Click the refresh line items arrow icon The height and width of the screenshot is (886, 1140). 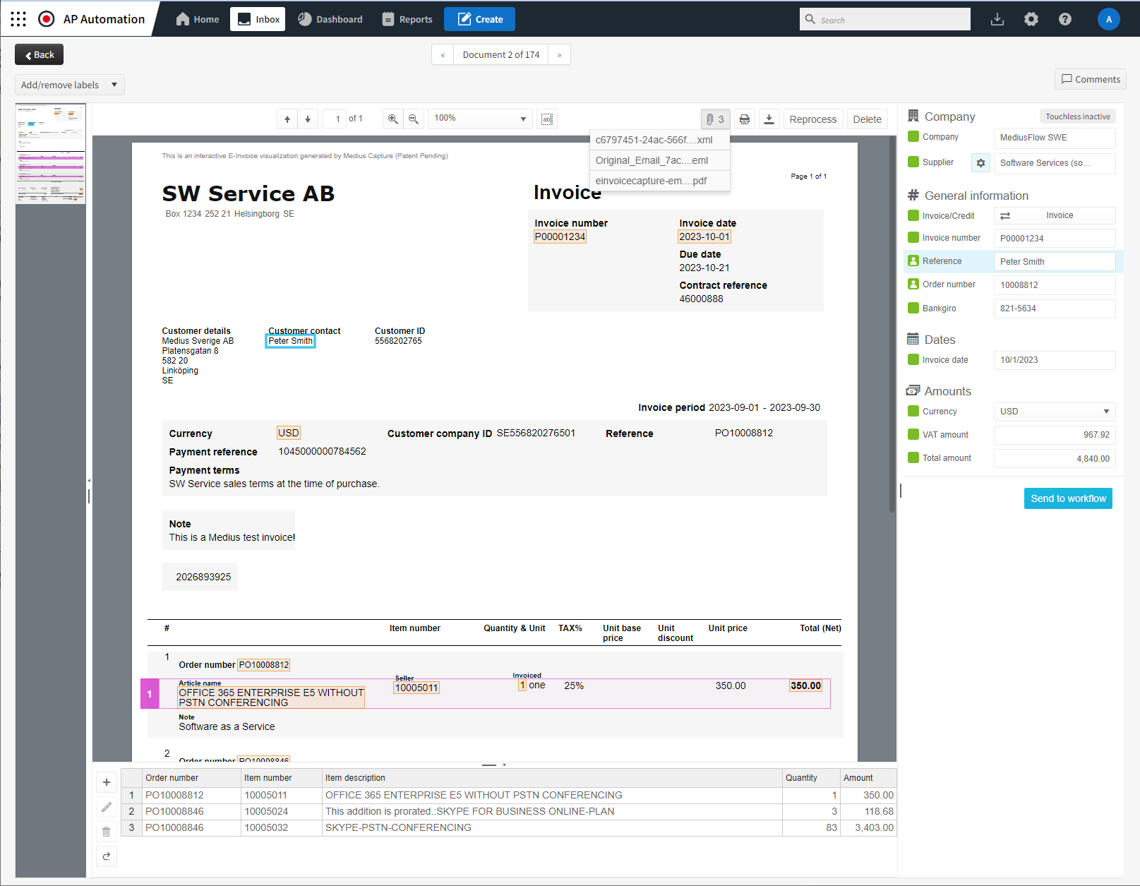107,856
